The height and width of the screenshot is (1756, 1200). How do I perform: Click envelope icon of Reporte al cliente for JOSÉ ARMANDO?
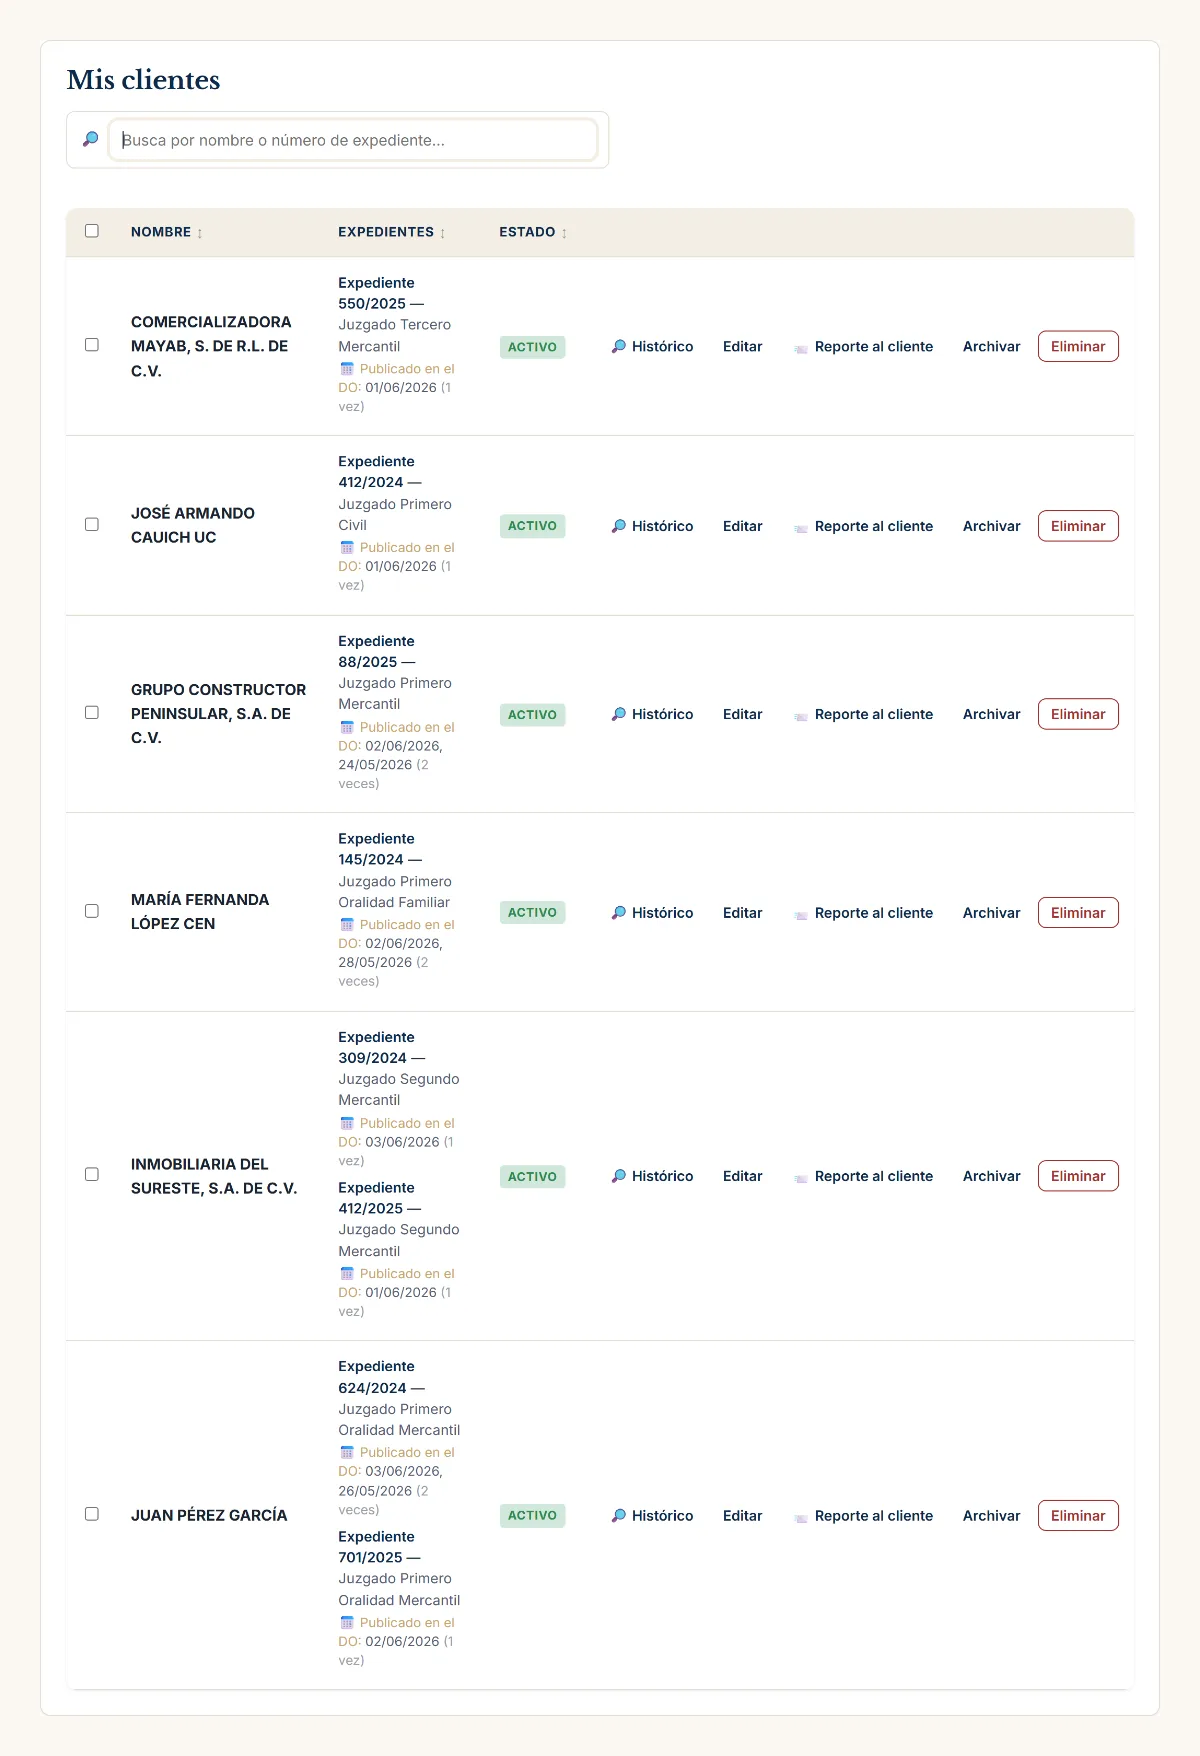tap(801, 527)
